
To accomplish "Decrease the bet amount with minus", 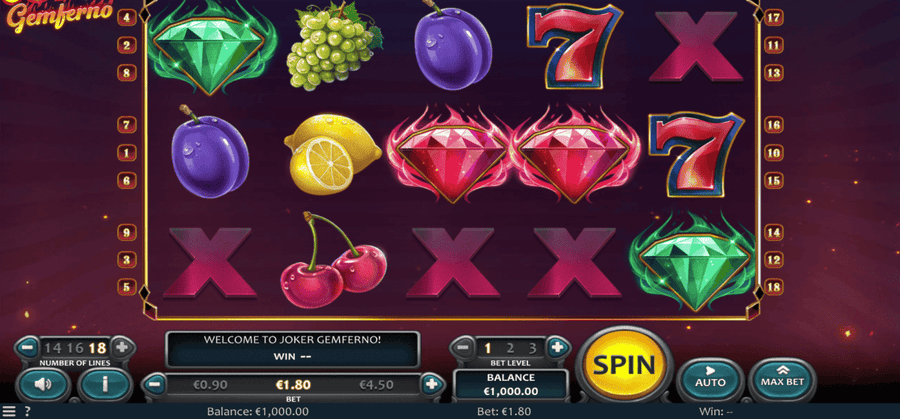I will click(x=154, y=385).
